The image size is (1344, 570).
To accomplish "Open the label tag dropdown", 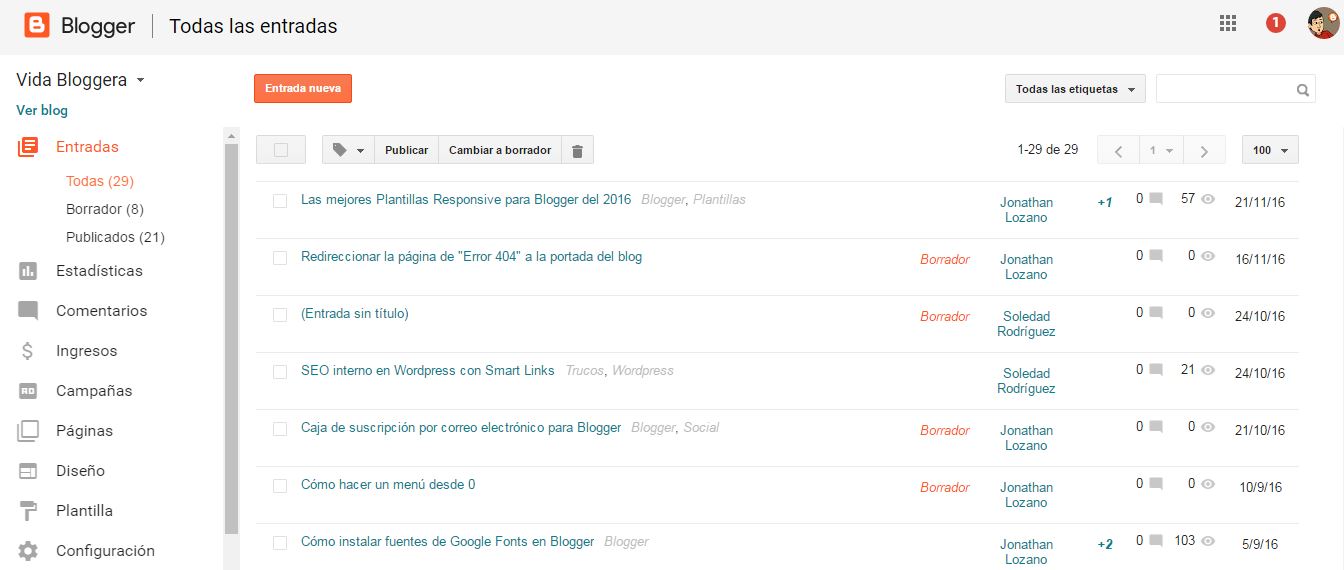I will [348, 150].
